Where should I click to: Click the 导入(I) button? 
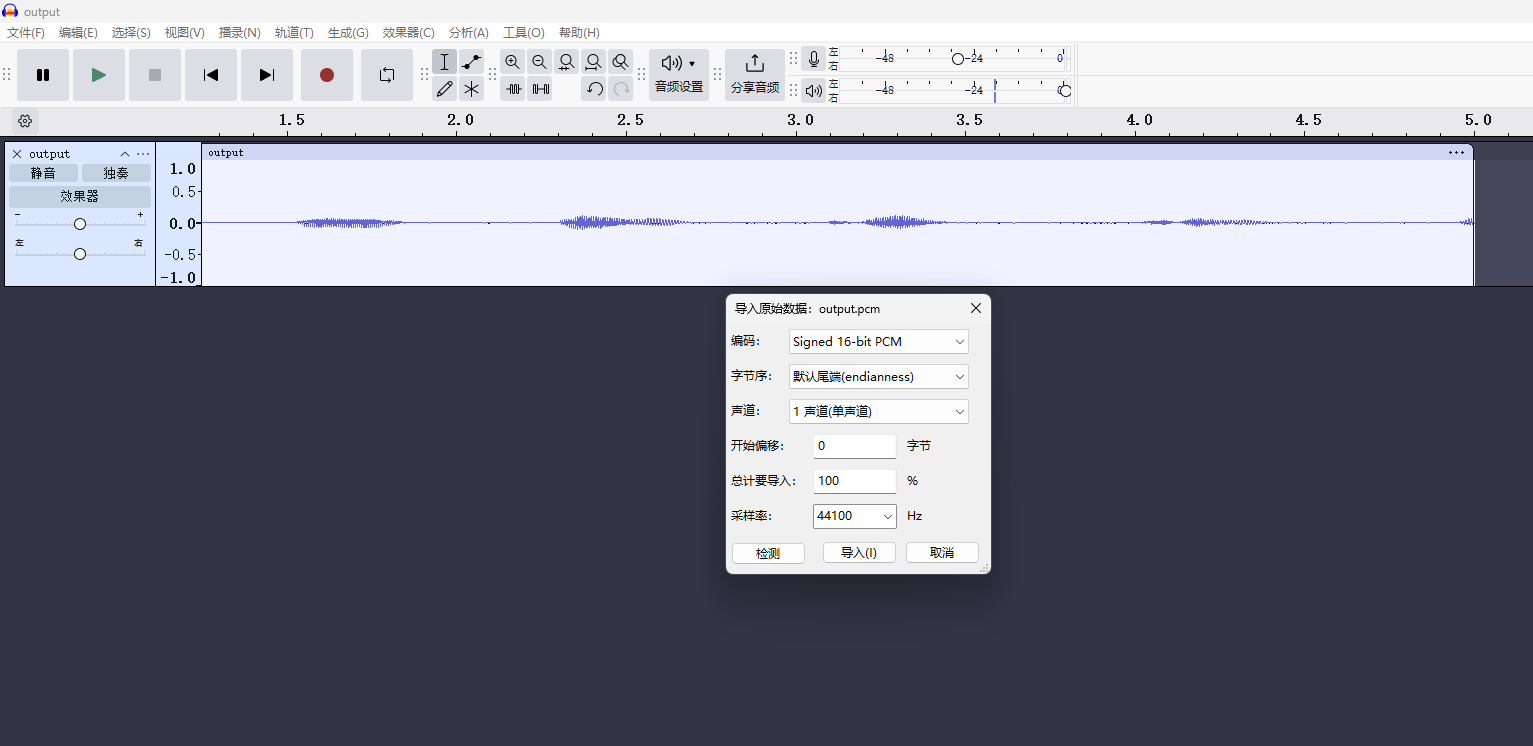(858, 552)
